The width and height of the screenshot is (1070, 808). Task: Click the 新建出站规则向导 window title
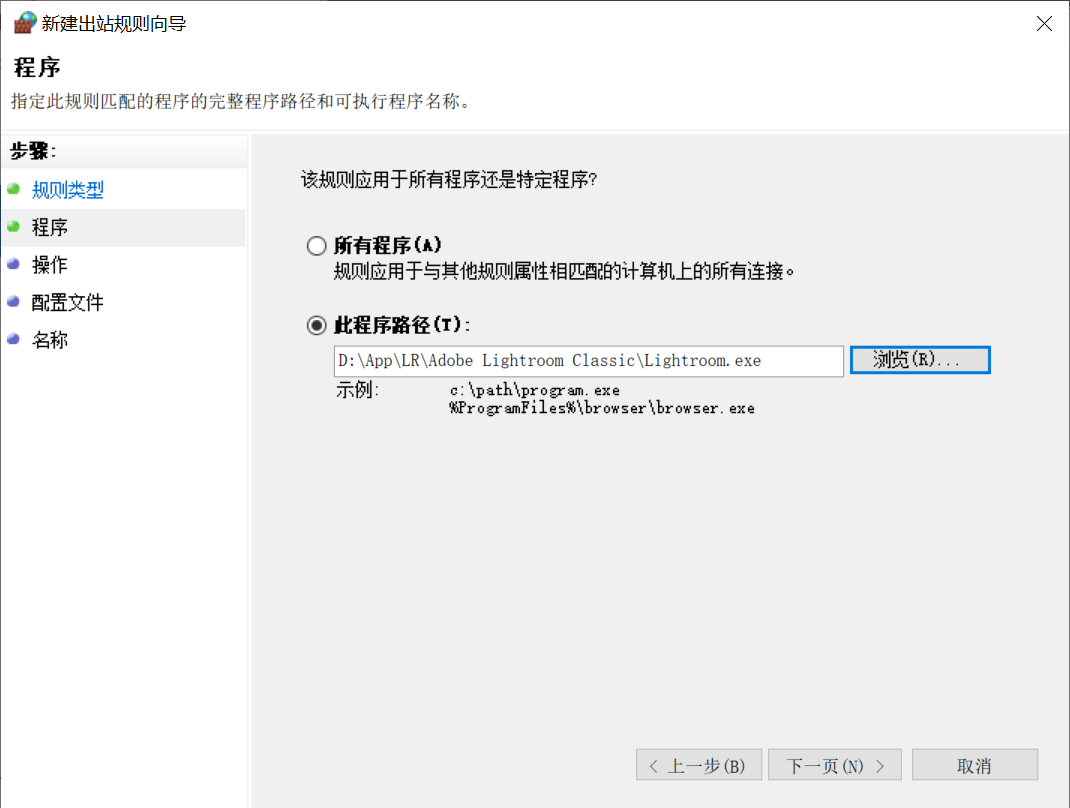(114, 24)
